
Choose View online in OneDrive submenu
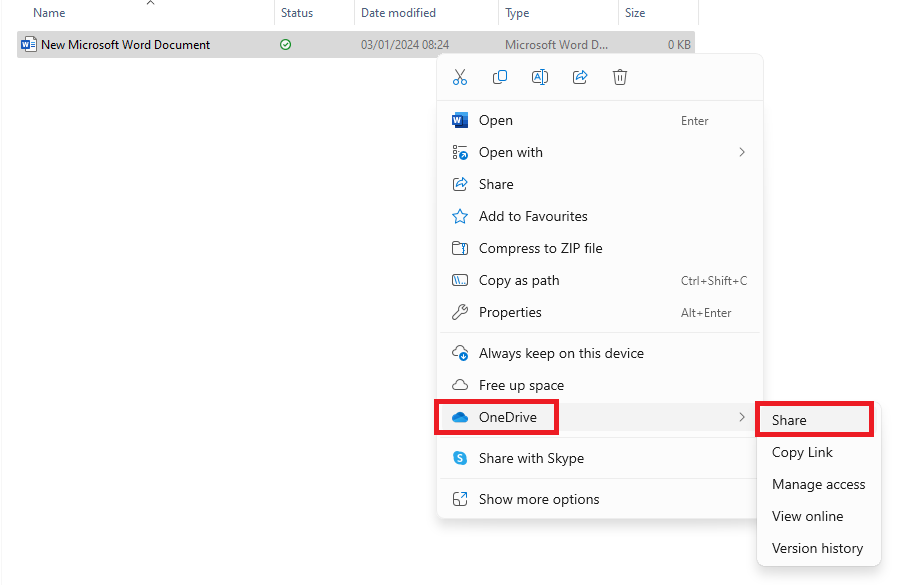click(x=818, y=517)
